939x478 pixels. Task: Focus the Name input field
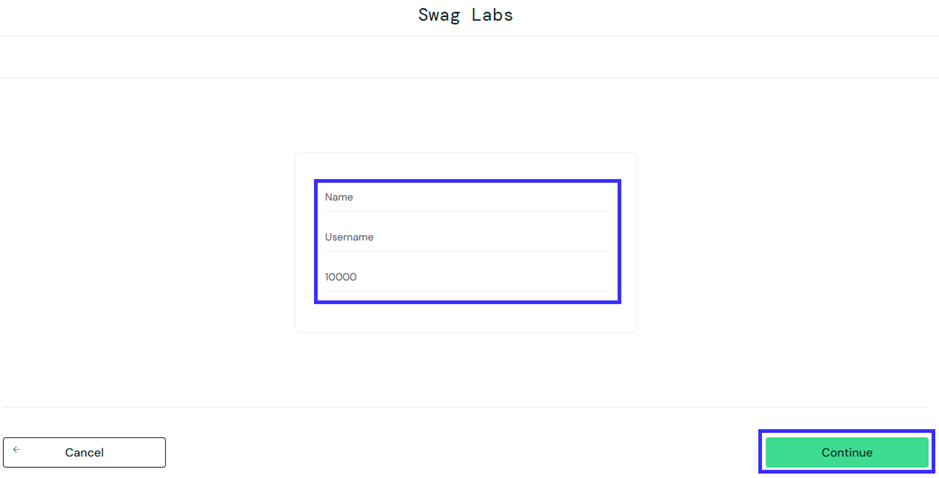click(465, 198)
